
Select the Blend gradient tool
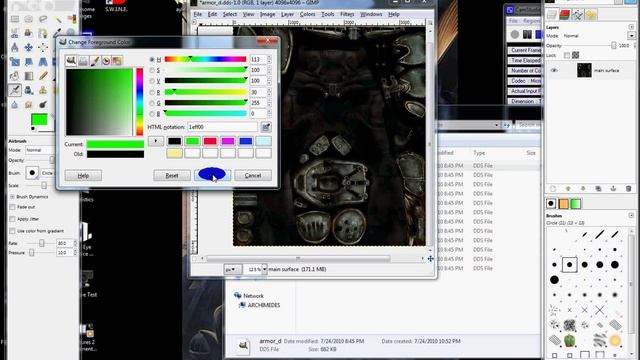click(29, 76)
